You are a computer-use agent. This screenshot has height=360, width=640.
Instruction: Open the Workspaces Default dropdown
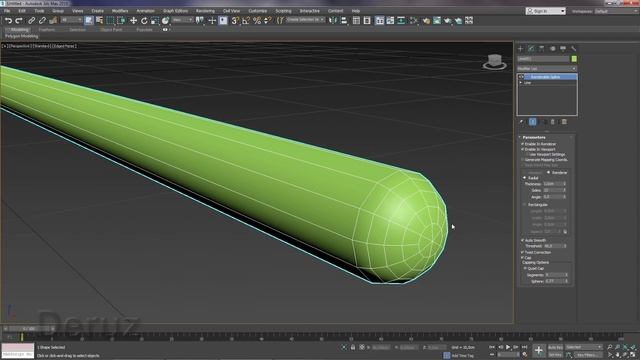coord(616,11)
